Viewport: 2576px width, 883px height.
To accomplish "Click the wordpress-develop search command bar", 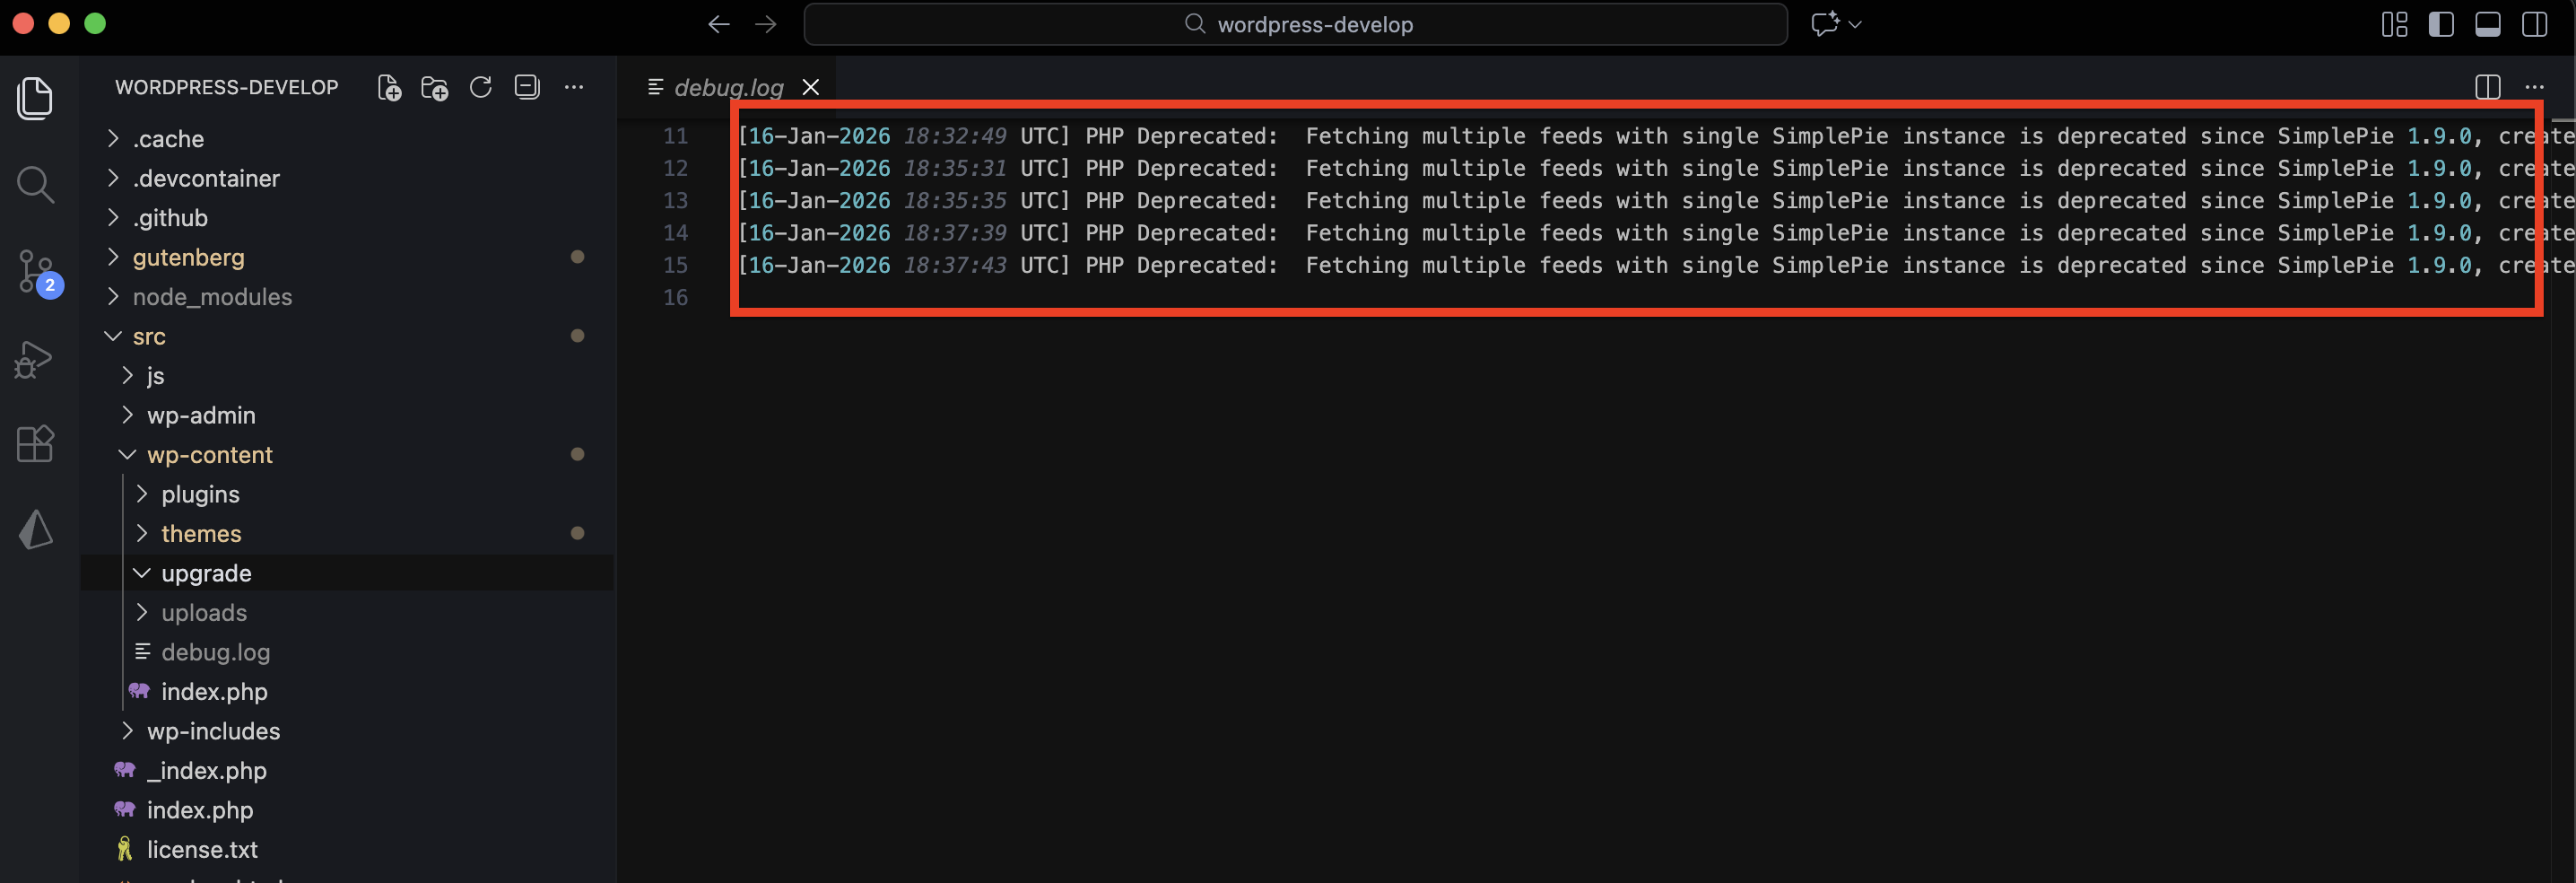I will 1296,24.
